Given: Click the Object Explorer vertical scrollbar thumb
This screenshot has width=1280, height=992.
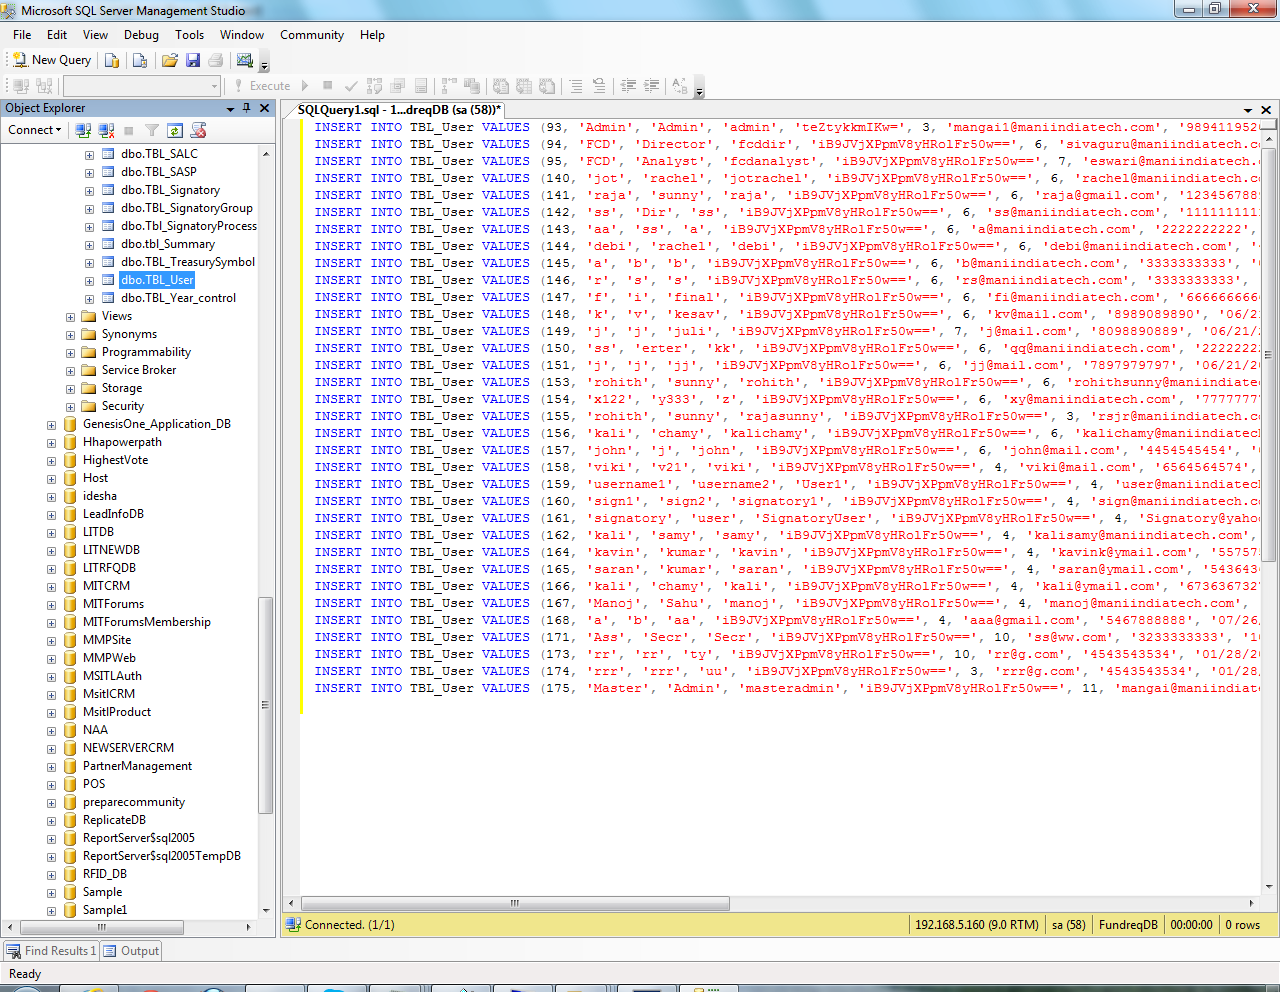Looking at the screenshot, I should pos(265,705).
